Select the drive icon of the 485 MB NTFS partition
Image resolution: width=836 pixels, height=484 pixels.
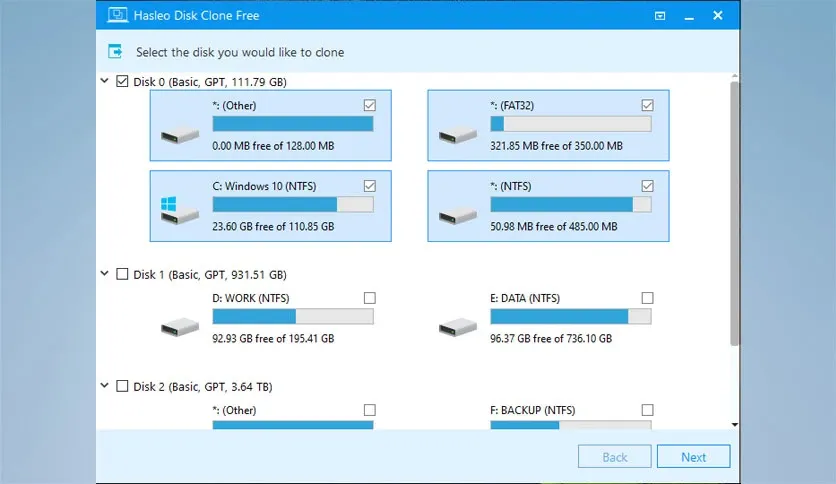point(458,216)
